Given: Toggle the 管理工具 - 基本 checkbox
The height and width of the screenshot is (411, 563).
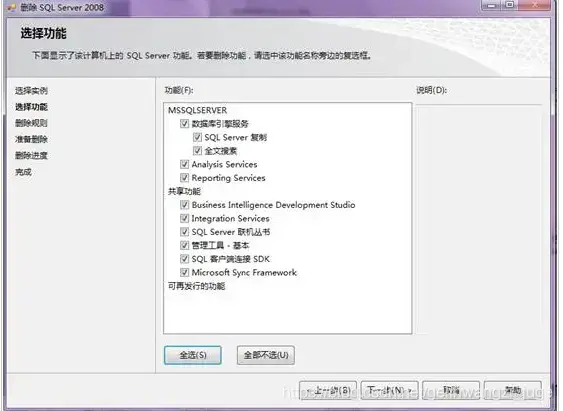Looking at the screenshot, I should [x=184, y=246].
